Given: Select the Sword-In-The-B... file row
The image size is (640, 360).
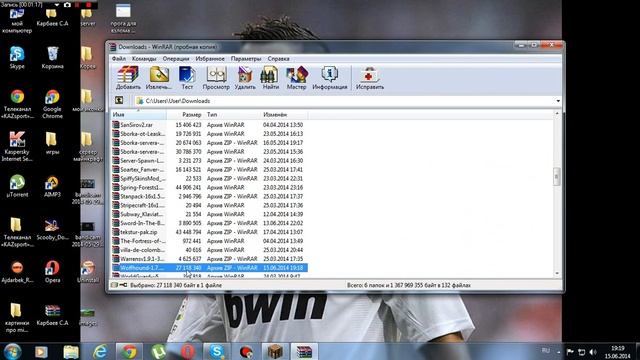Looking at the screenshot, I should 209,223.
